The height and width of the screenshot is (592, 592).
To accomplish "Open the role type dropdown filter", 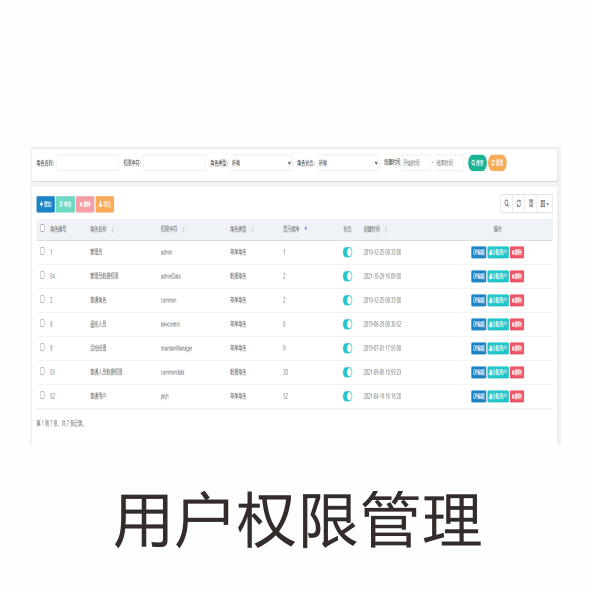I will (x=261, y=163).
